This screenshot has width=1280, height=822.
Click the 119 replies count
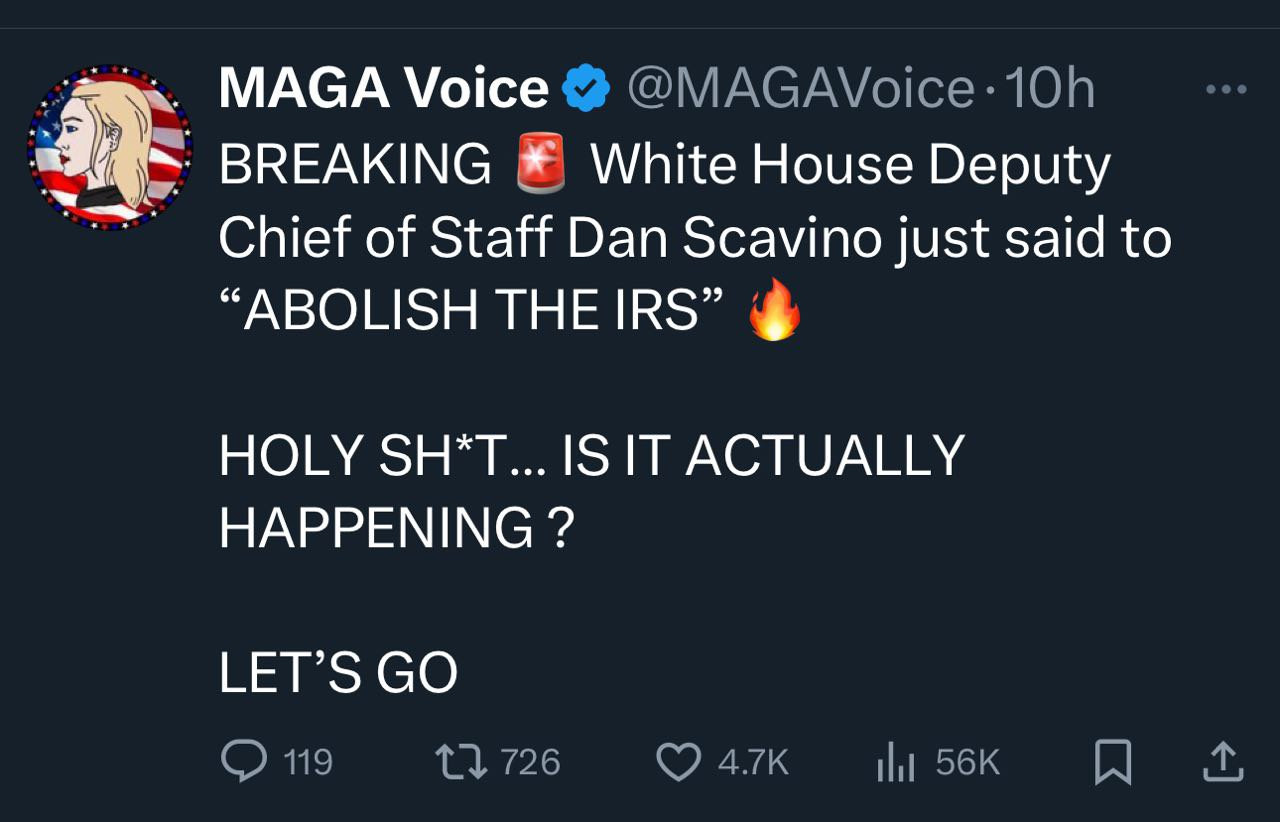308,763
